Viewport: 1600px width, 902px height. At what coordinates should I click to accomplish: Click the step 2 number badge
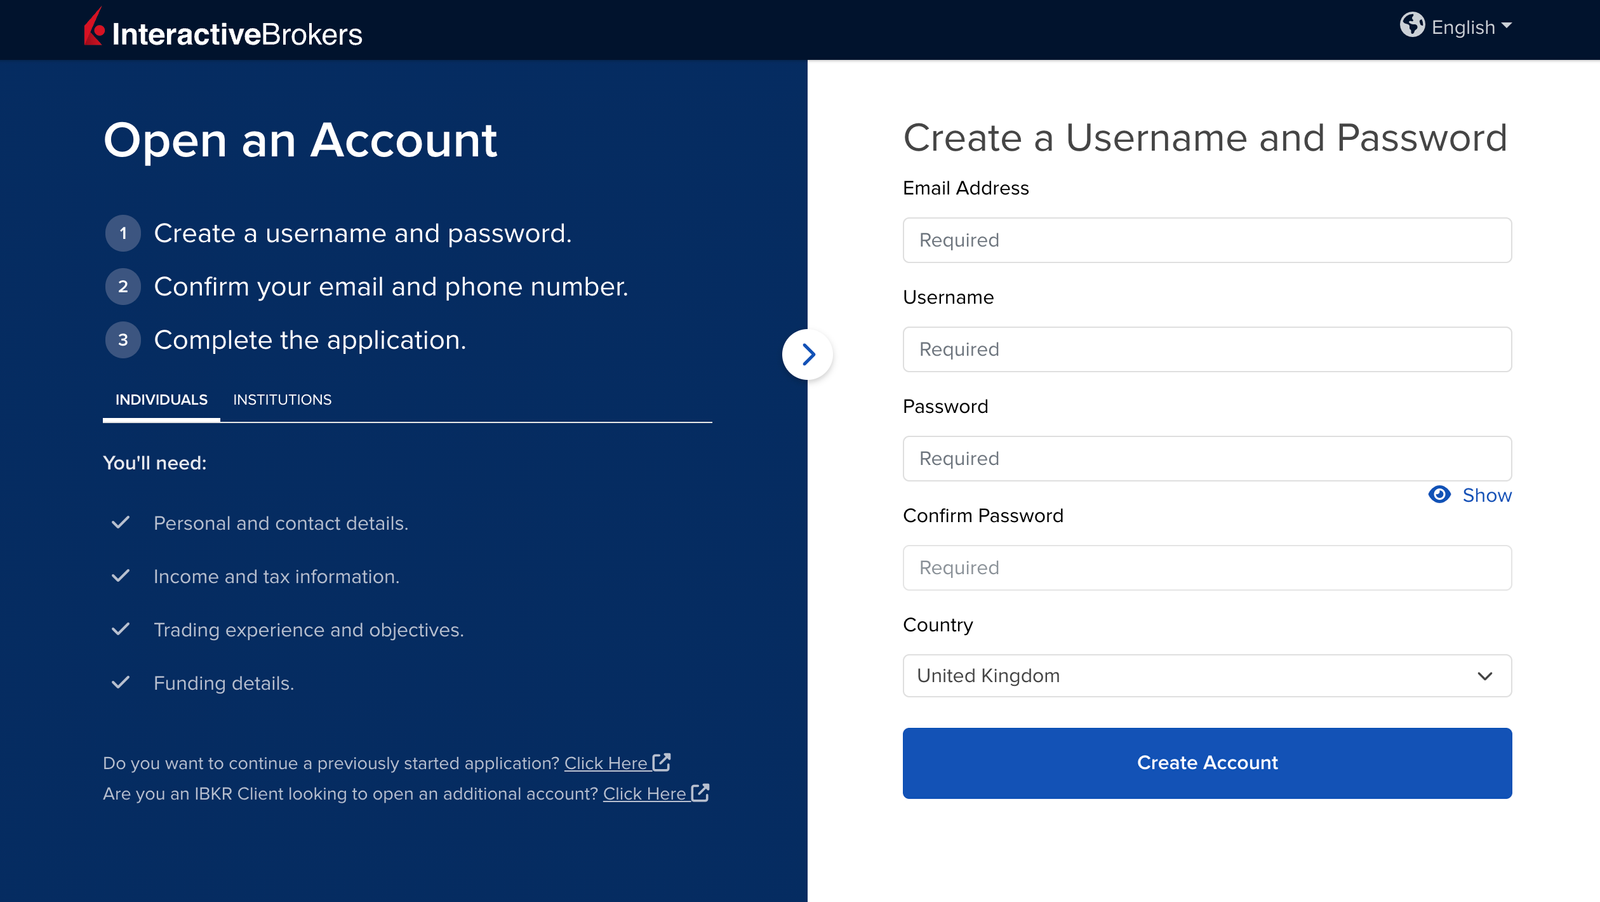pos(123,287)
